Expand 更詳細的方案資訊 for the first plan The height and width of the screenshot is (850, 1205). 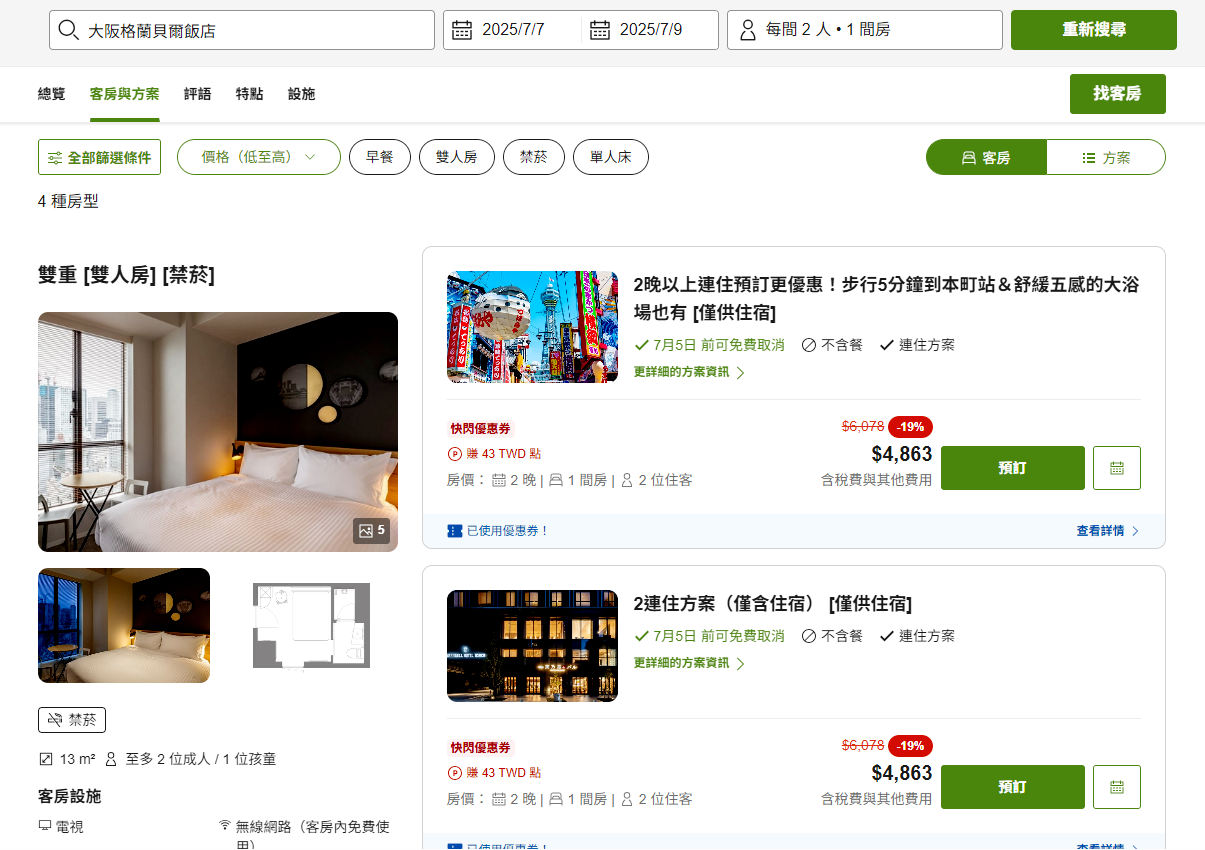pos(689,373)
